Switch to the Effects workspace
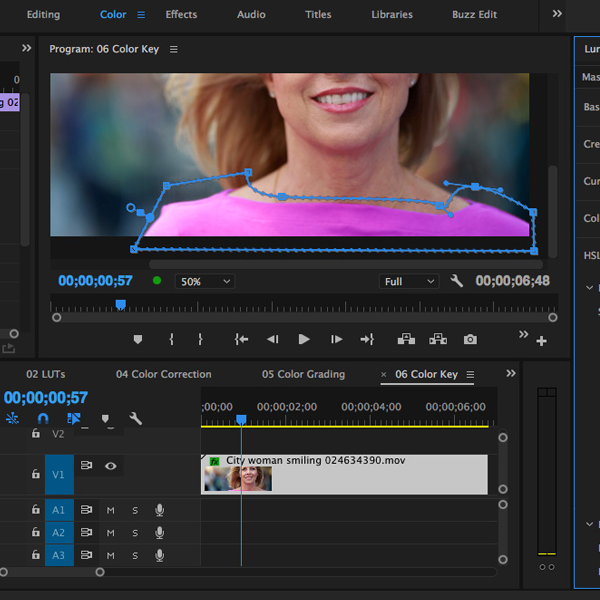600x600 pixels. (x=181, y=15)
